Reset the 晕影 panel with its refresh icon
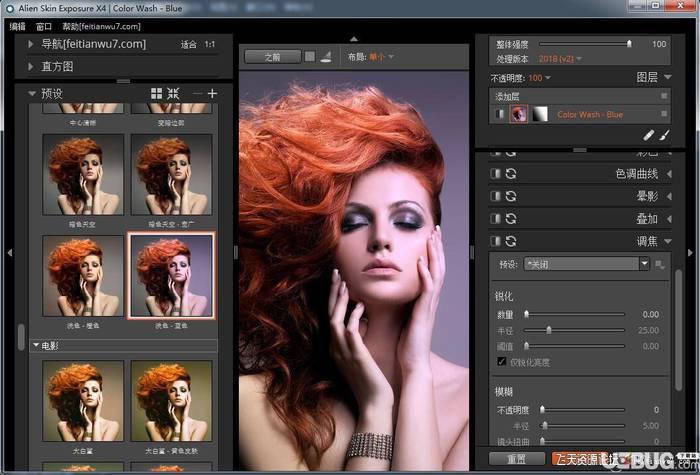The image size is (700, 475). tap(511, 196)
